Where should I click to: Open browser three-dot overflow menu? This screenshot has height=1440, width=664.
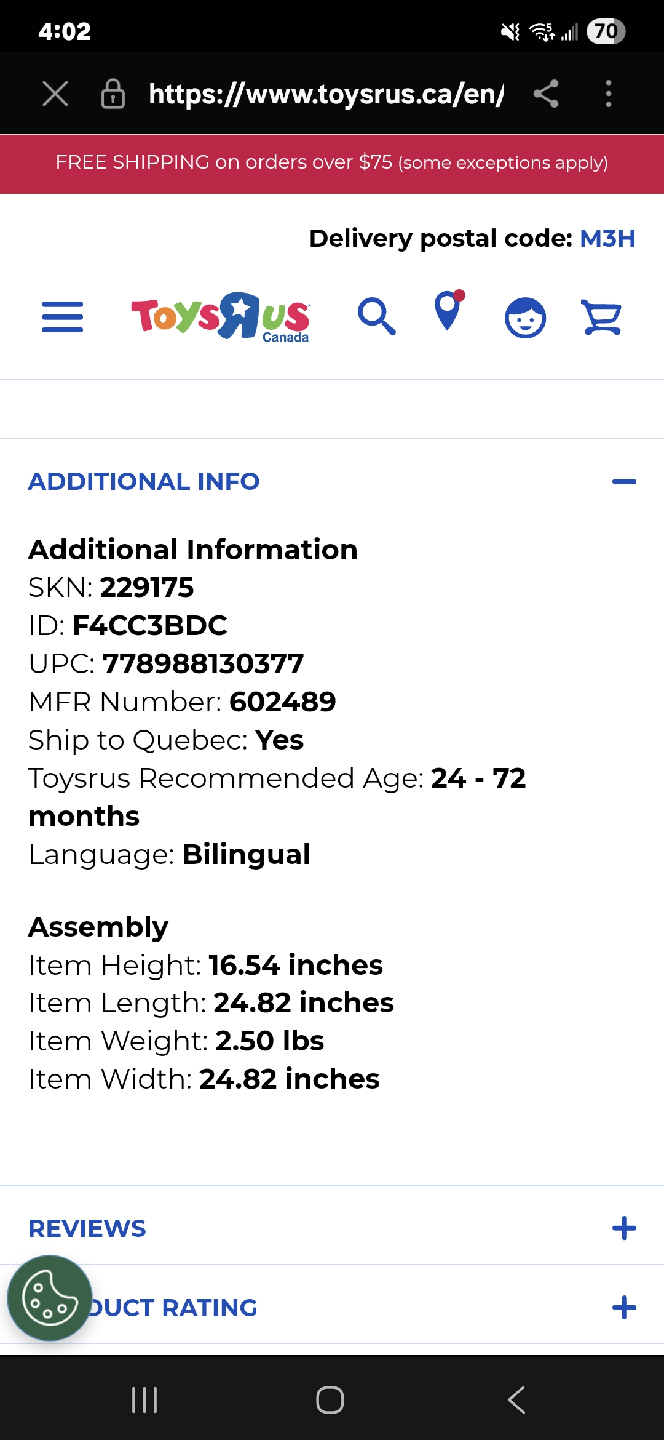point(608,94)
